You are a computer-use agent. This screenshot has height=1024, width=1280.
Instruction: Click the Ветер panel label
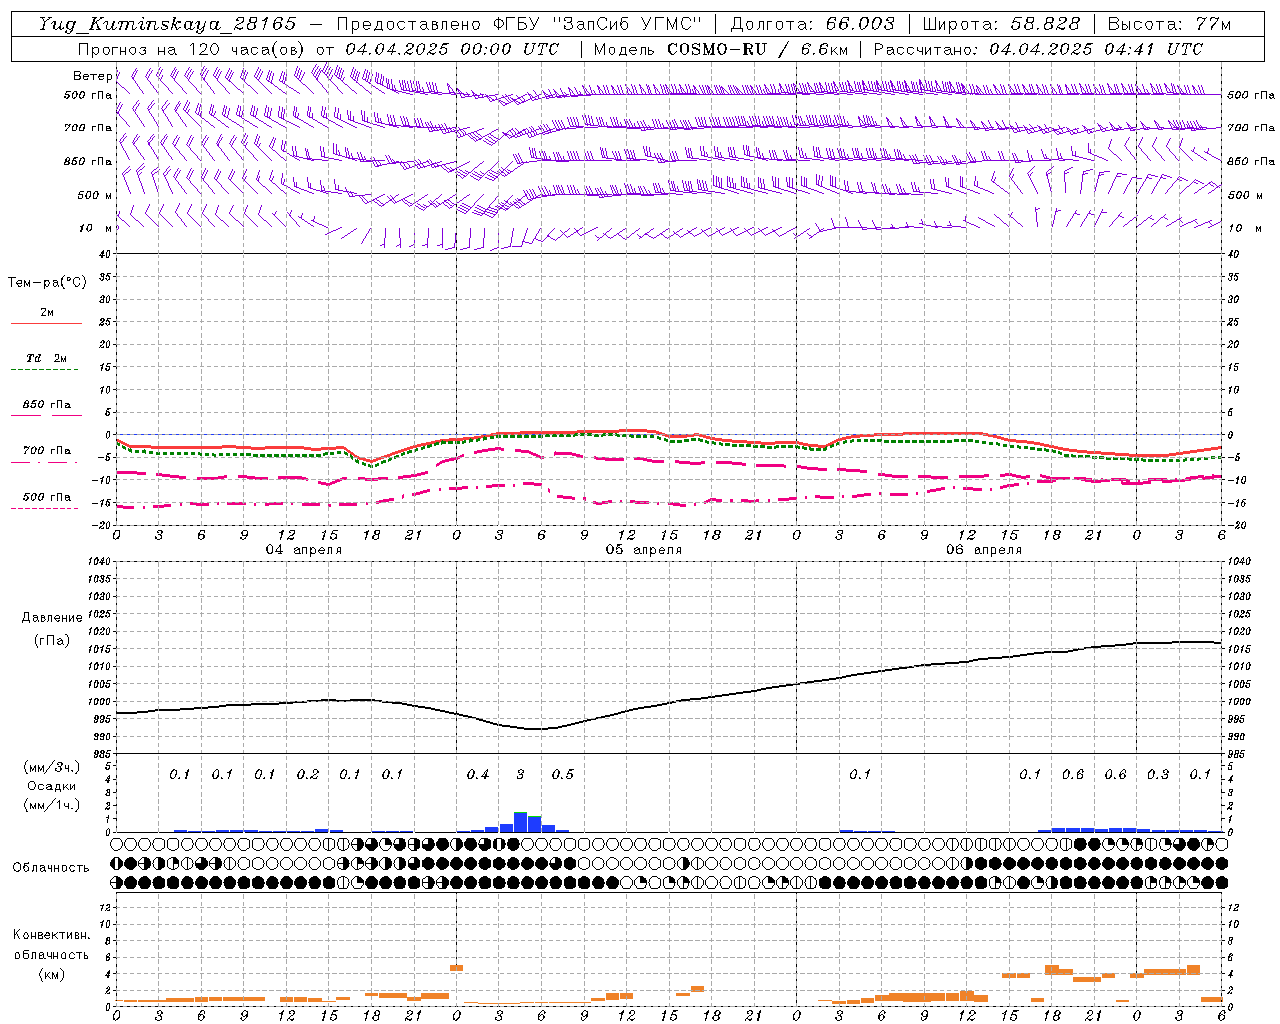point(92,76)
